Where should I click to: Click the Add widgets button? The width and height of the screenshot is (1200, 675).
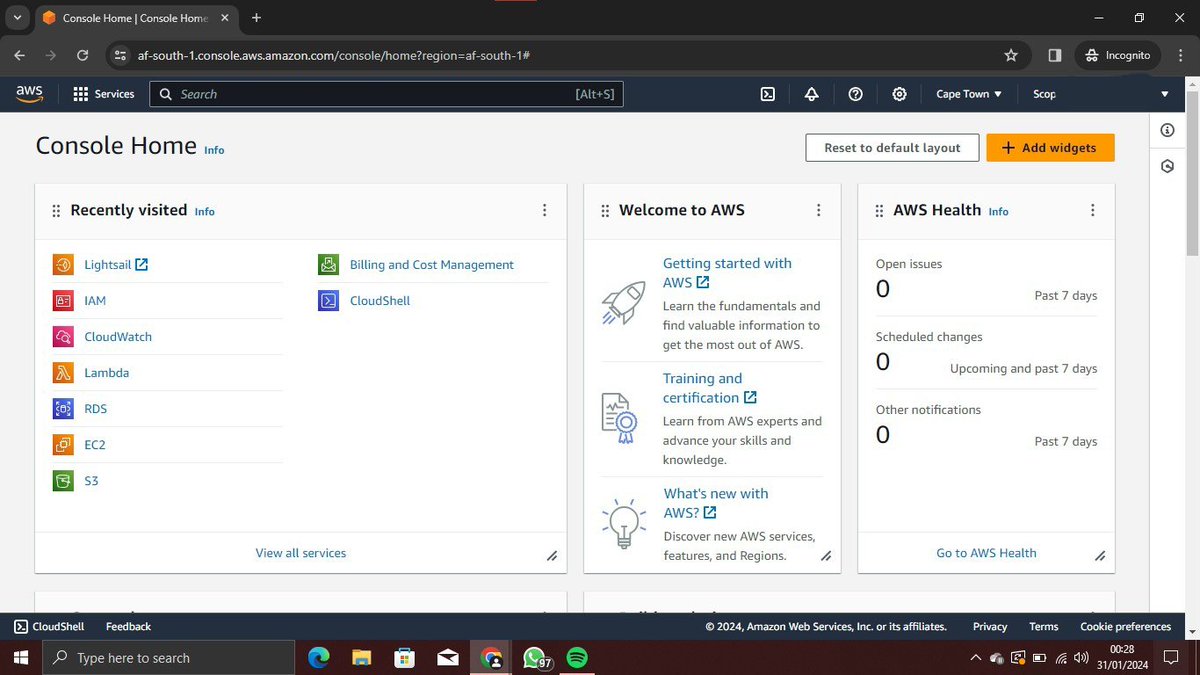1050,148
